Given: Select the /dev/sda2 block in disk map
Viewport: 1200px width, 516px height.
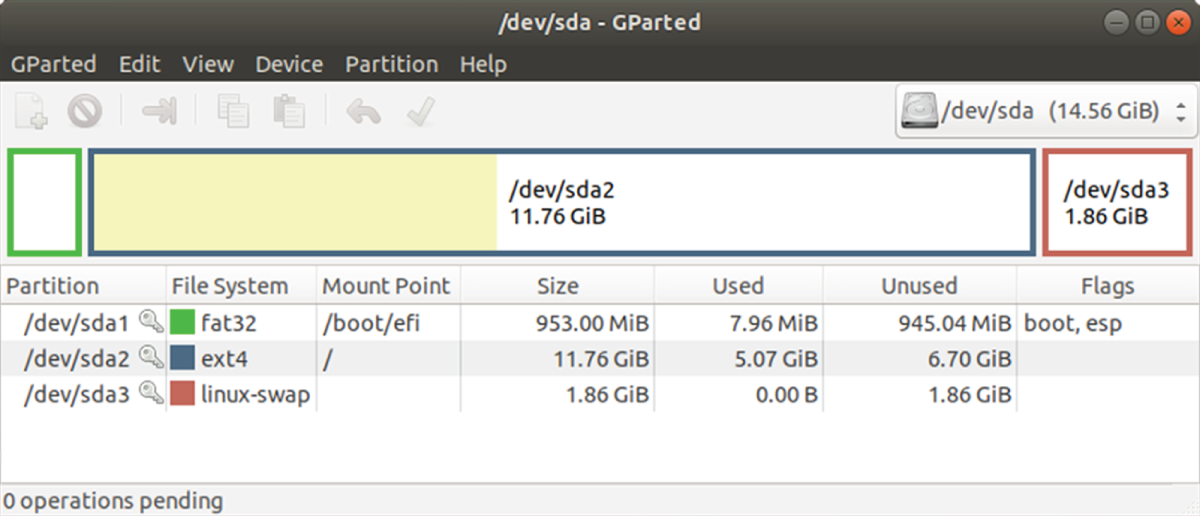Looking at the screenshot, I should pyautogui.click(x=563, y=202).
